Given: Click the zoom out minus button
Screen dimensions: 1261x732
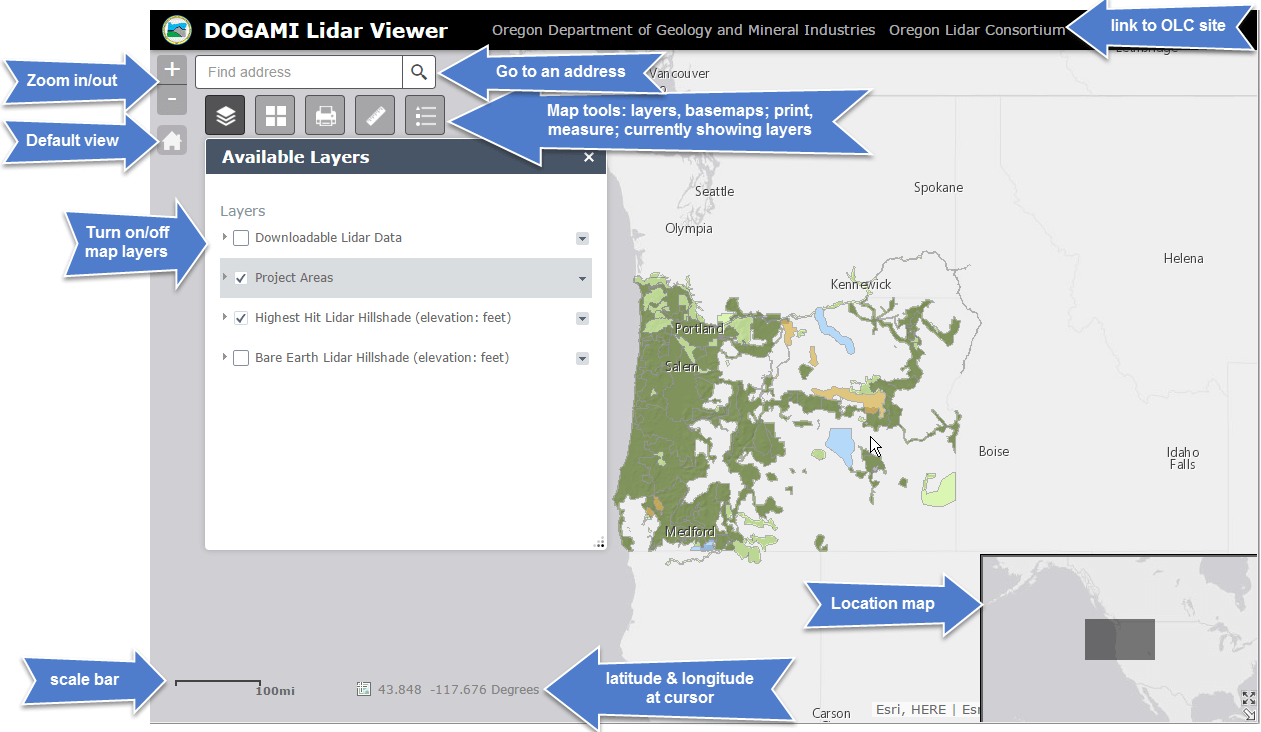Looking at the screenshot, I should click(172, 100).
